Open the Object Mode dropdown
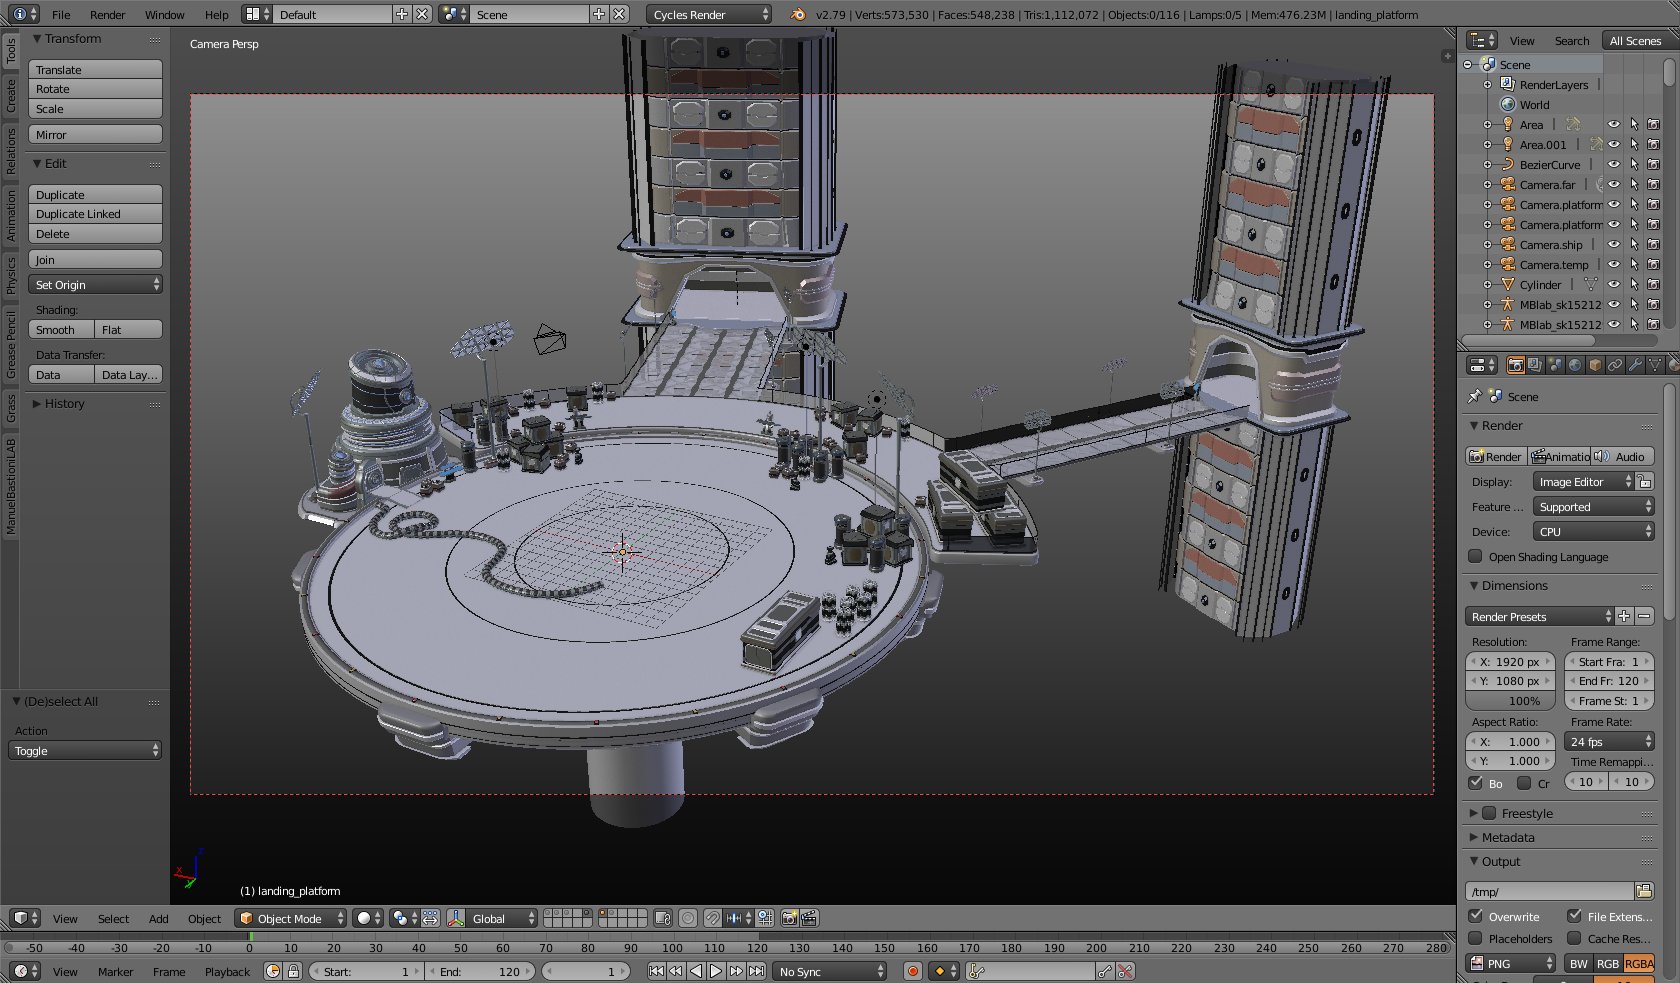 (x=291, y=918)
